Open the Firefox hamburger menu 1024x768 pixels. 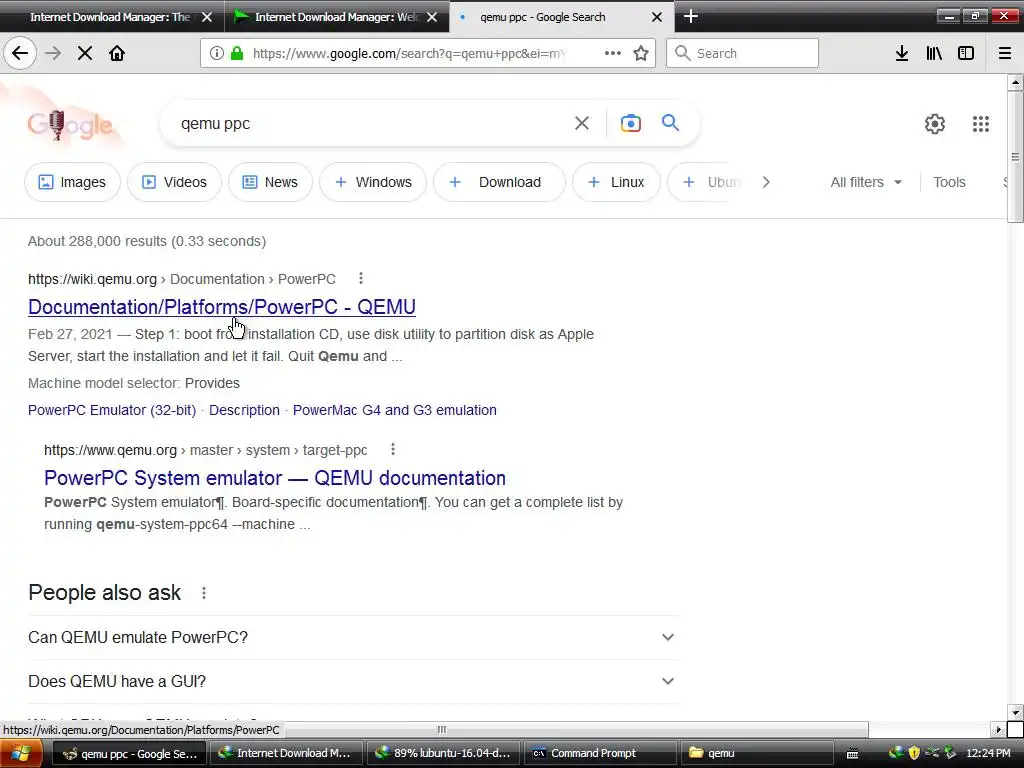tap(1005, 54)
